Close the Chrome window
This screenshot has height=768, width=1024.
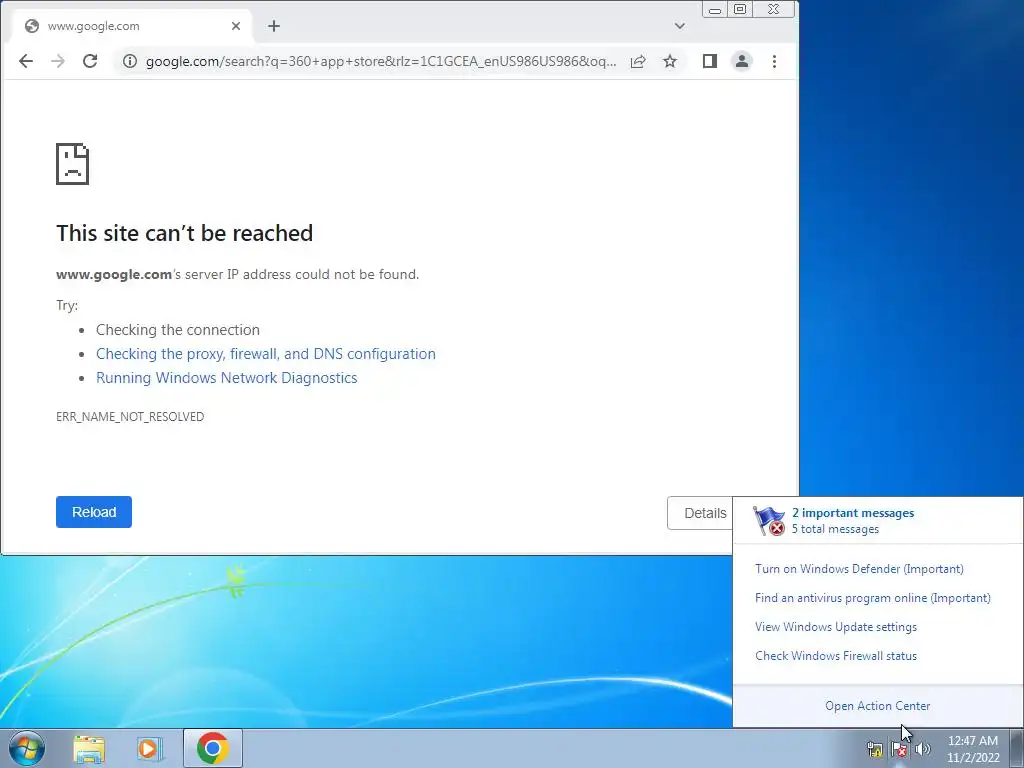(x=774, y=9)
